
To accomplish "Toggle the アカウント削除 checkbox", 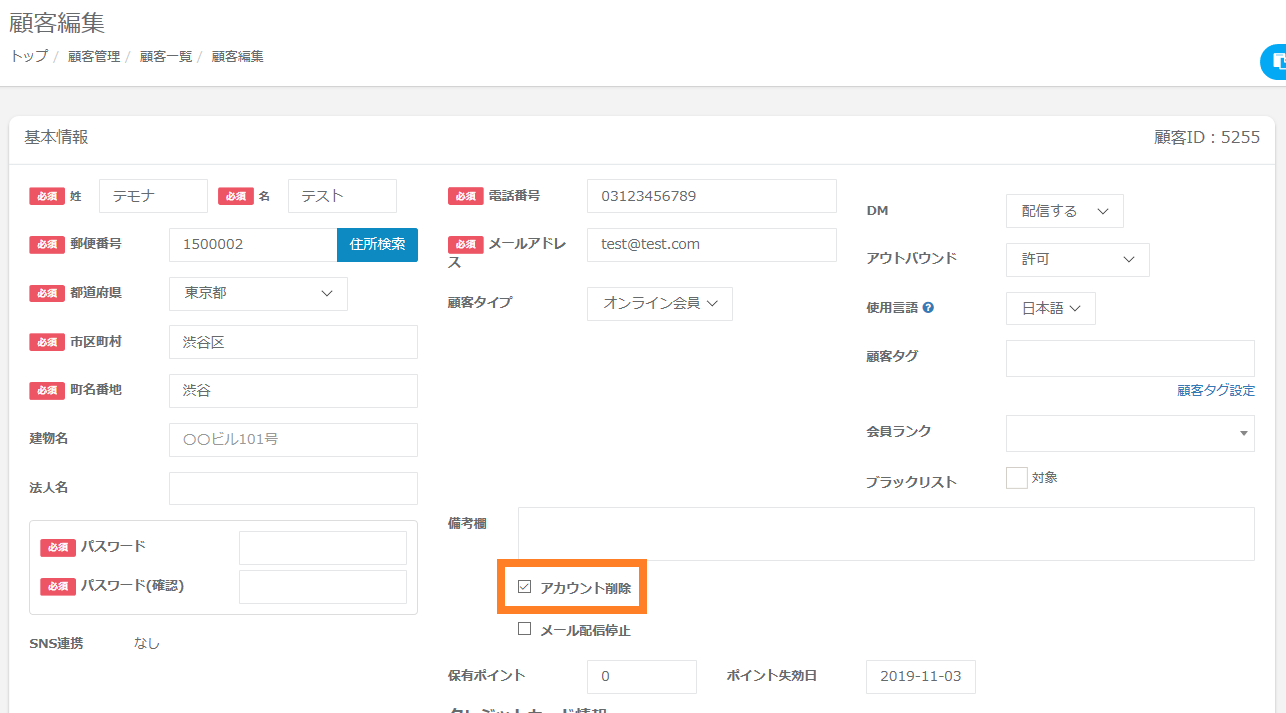I will (525, 587).
